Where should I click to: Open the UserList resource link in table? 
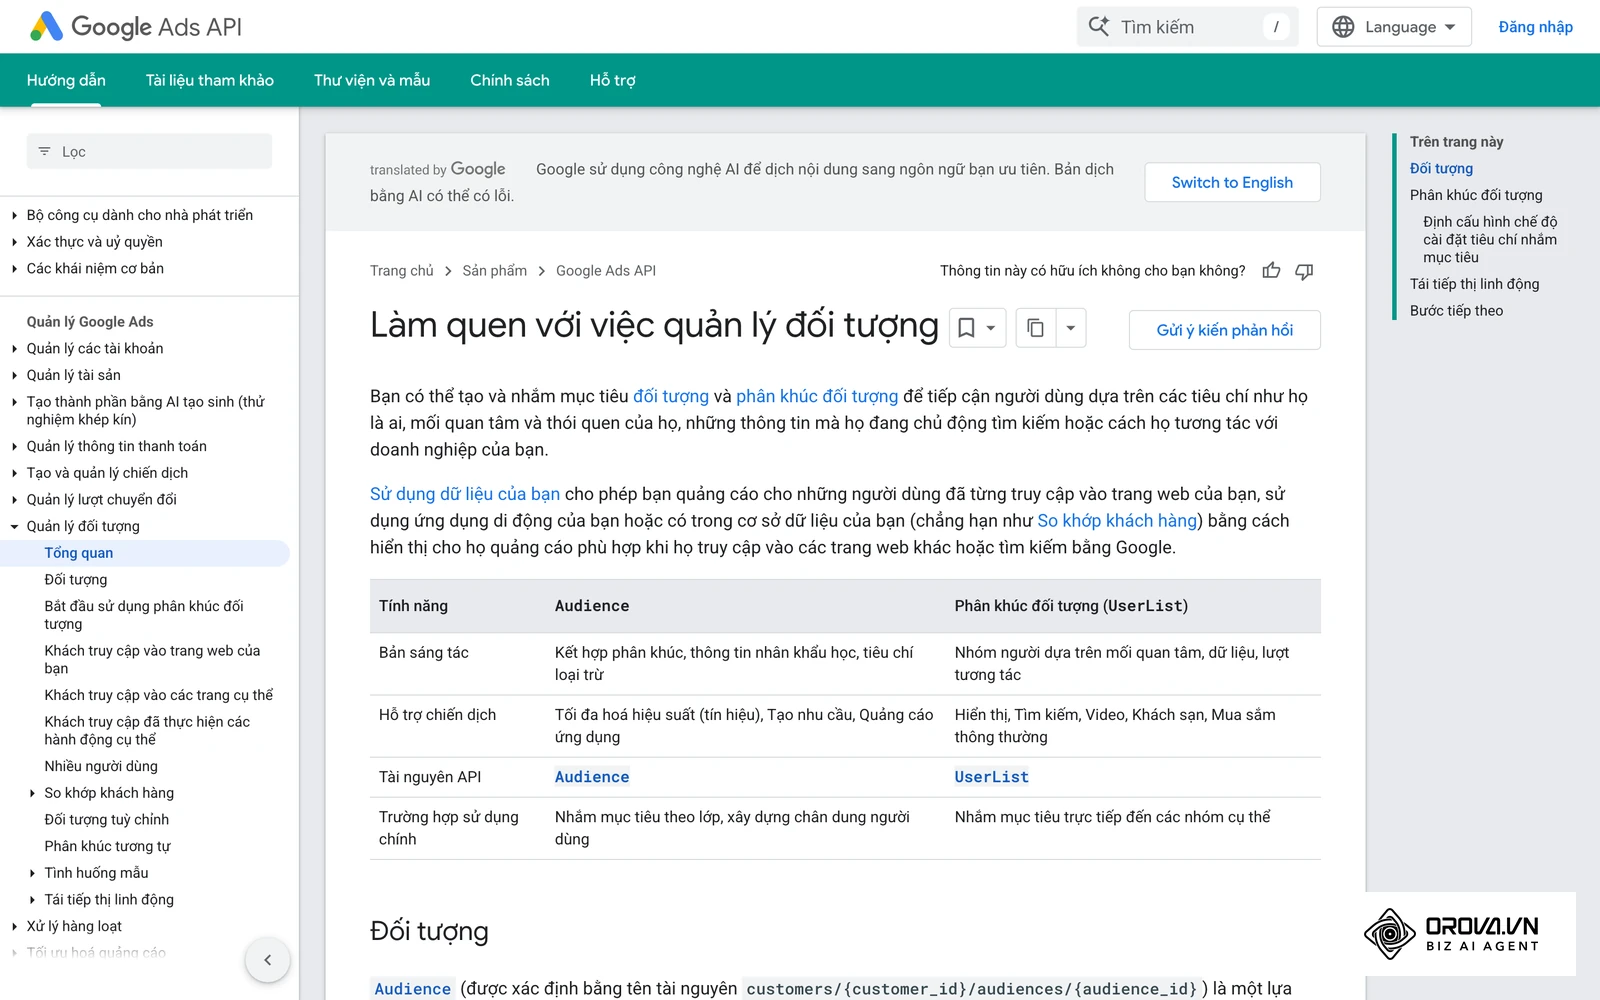tap(991, 777)
